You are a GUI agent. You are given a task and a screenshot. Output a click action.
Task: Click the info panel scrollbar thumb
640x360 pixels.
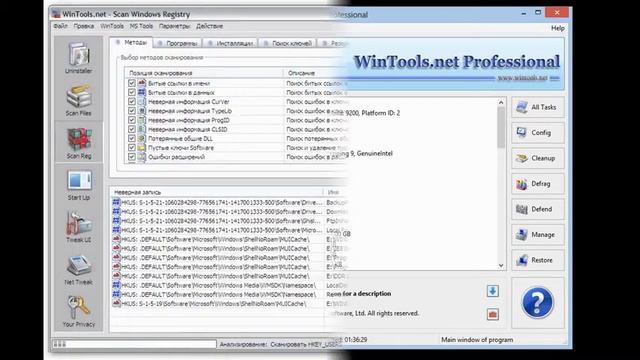coord(501,127)
